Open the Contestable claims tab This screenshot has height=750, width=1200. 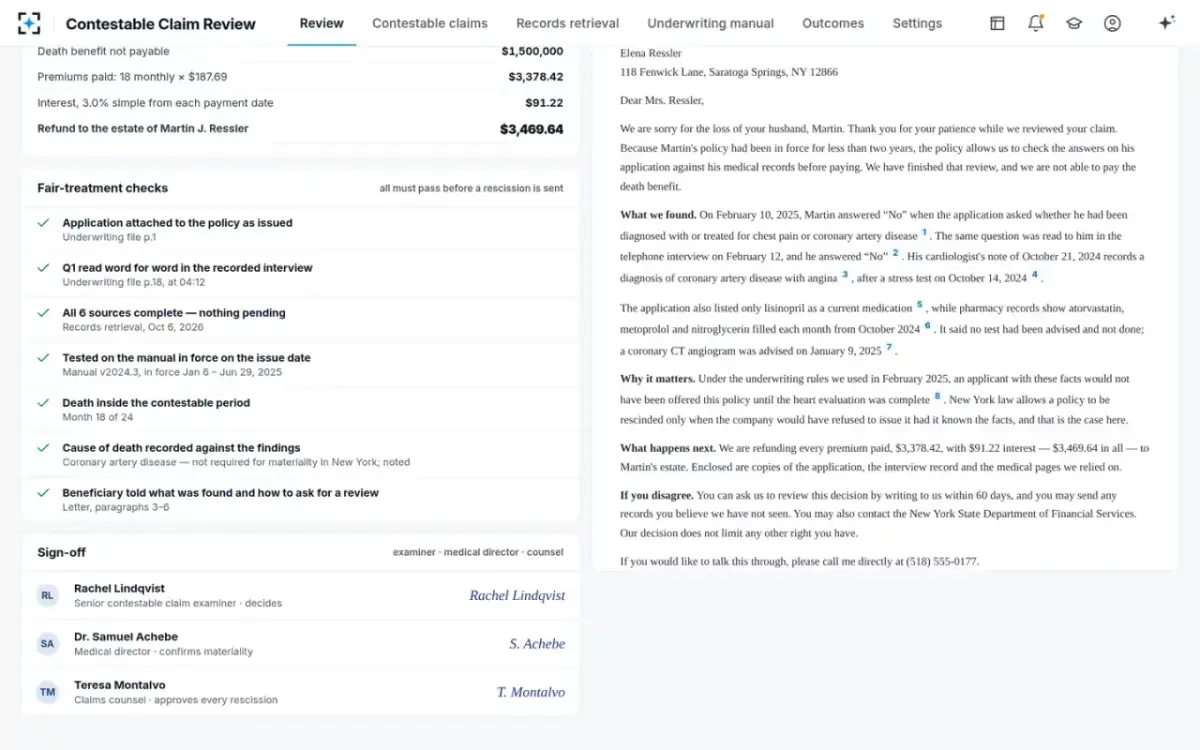[x=430, y=23]
